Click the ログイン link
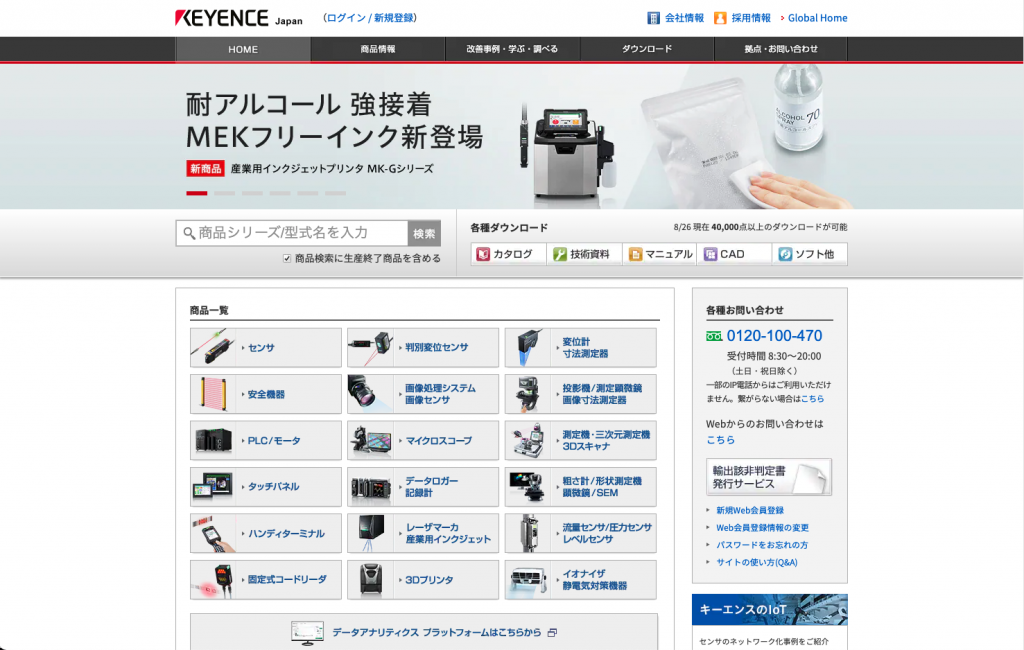Image resolution: width=1024 pixels, height=650 pixels. pyautogui.click(x=346, y=18)
